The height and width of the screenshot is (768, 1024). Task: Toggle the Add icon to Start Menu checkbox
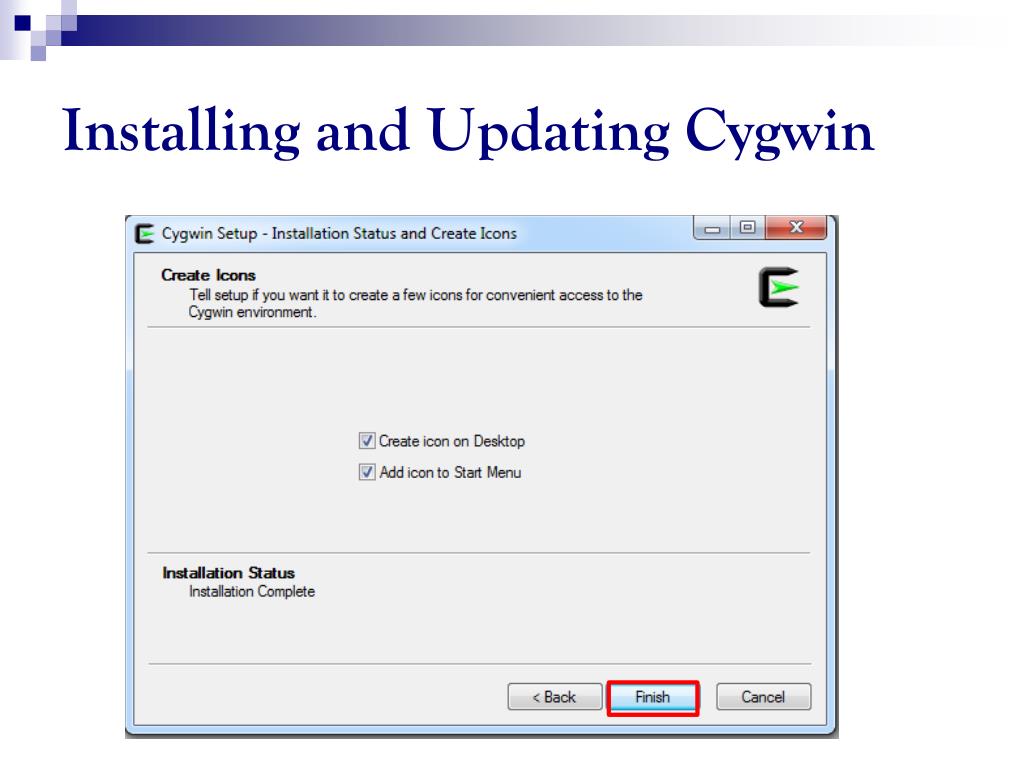pyautogui.click(x=367, y=472)
